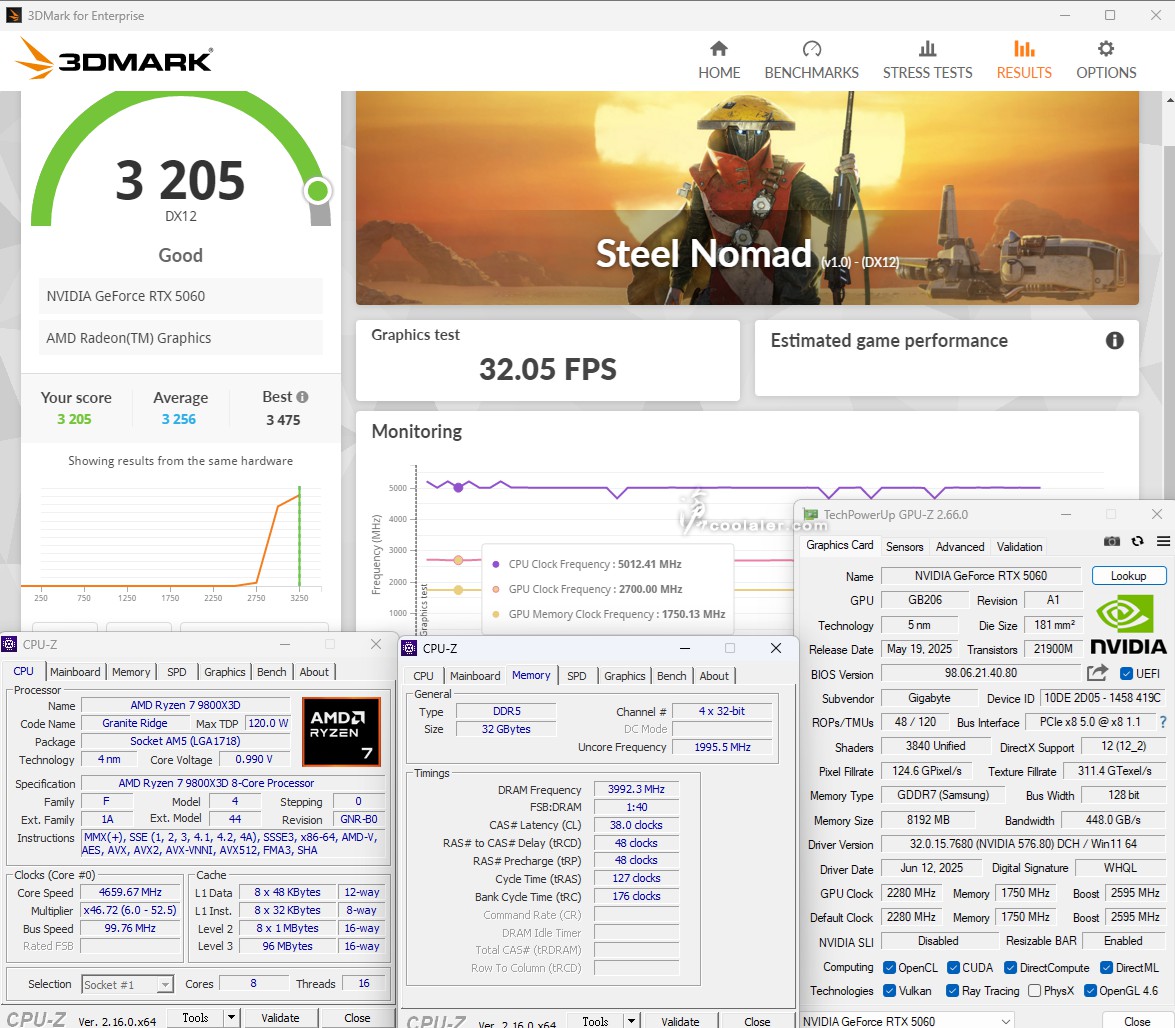Click the GPU-Z BIOS share/export icon
The width and height of the screenshot is (1175, 1028).
pyautogui.click(x=1097, y=673)
